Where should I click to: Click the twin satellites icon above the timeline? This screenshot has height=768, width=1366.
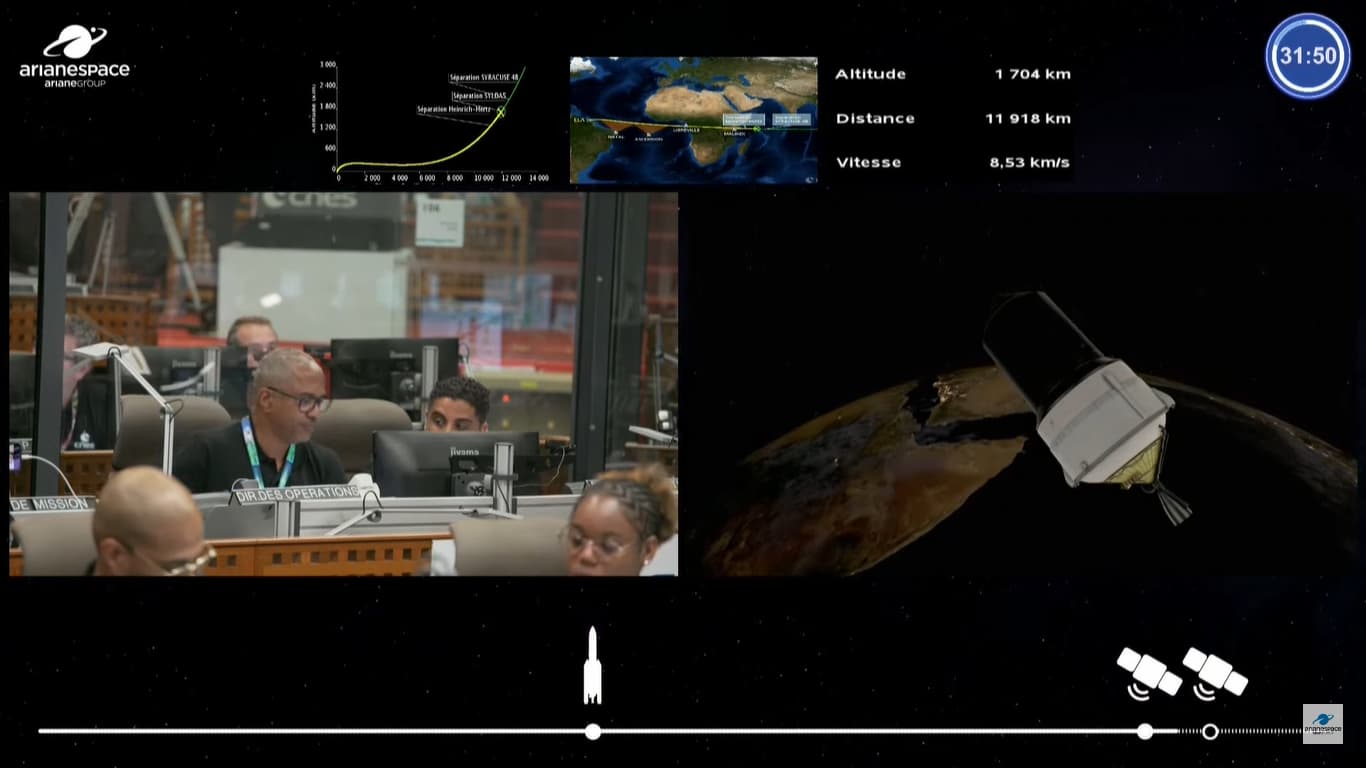coord(1182,672)
